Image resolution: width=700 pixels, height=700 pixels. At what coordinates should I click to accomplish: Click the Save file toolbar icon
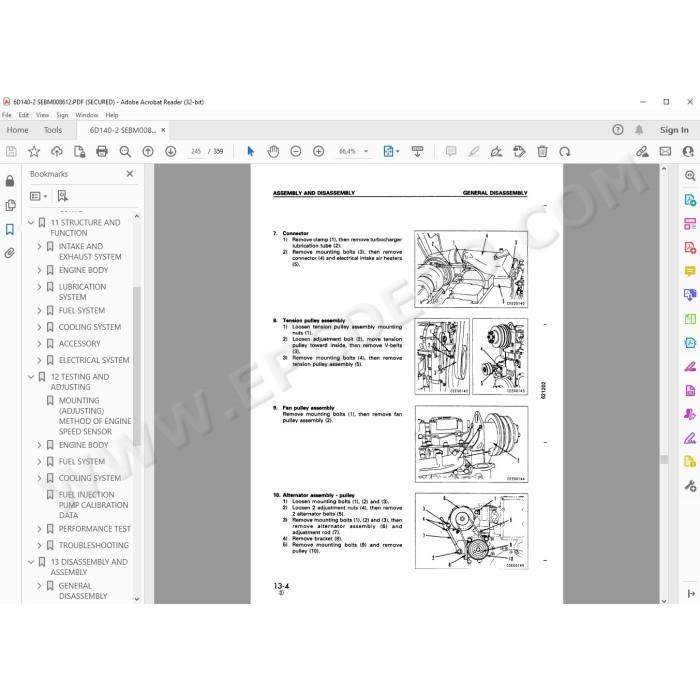coord(11,152)
